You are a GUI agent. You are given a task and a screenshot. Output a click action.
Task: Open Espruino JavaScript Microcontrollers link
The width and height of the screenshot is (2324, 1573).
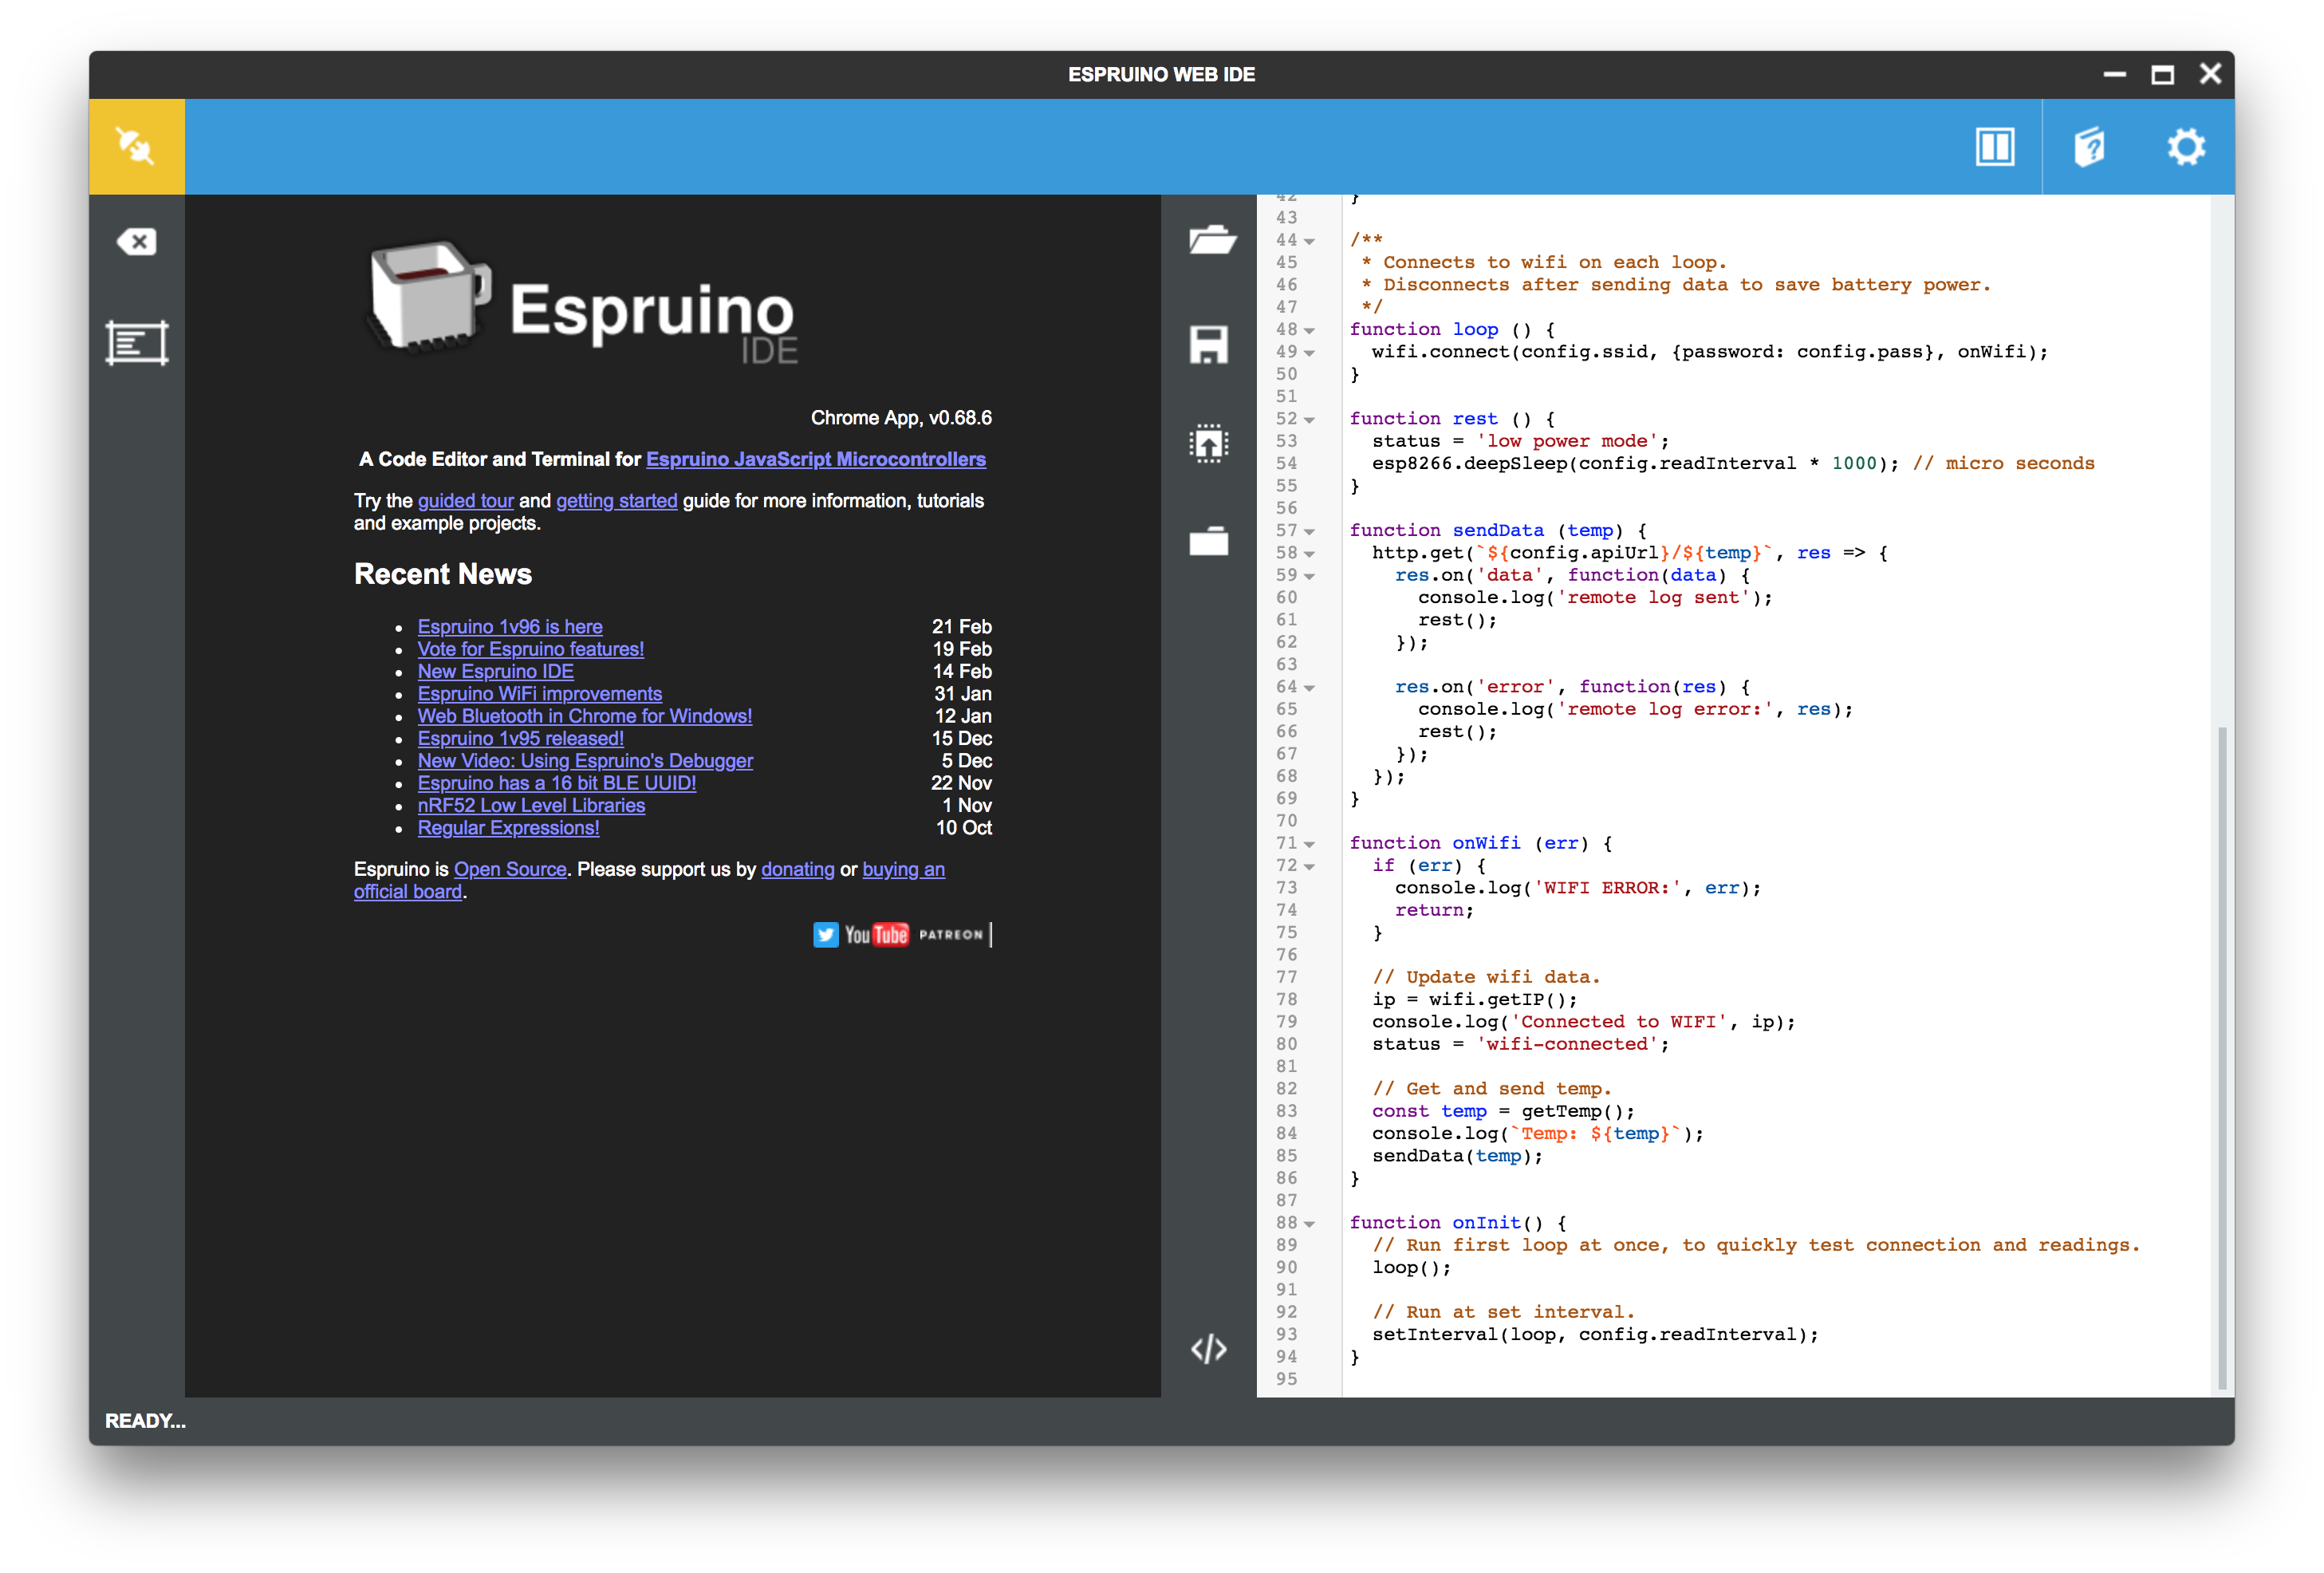[x=816, y=459]
